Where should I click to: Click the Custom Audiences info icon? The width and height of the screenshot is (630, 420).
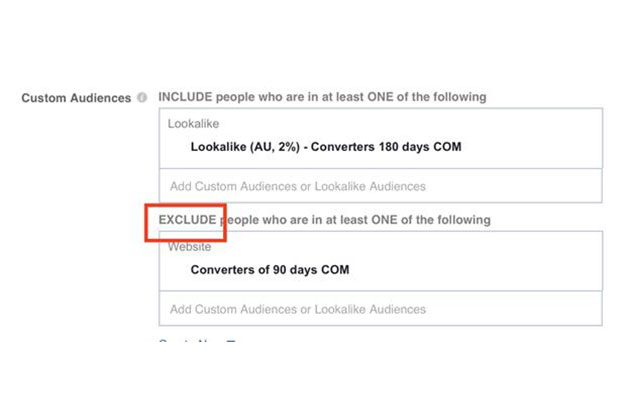142,97
